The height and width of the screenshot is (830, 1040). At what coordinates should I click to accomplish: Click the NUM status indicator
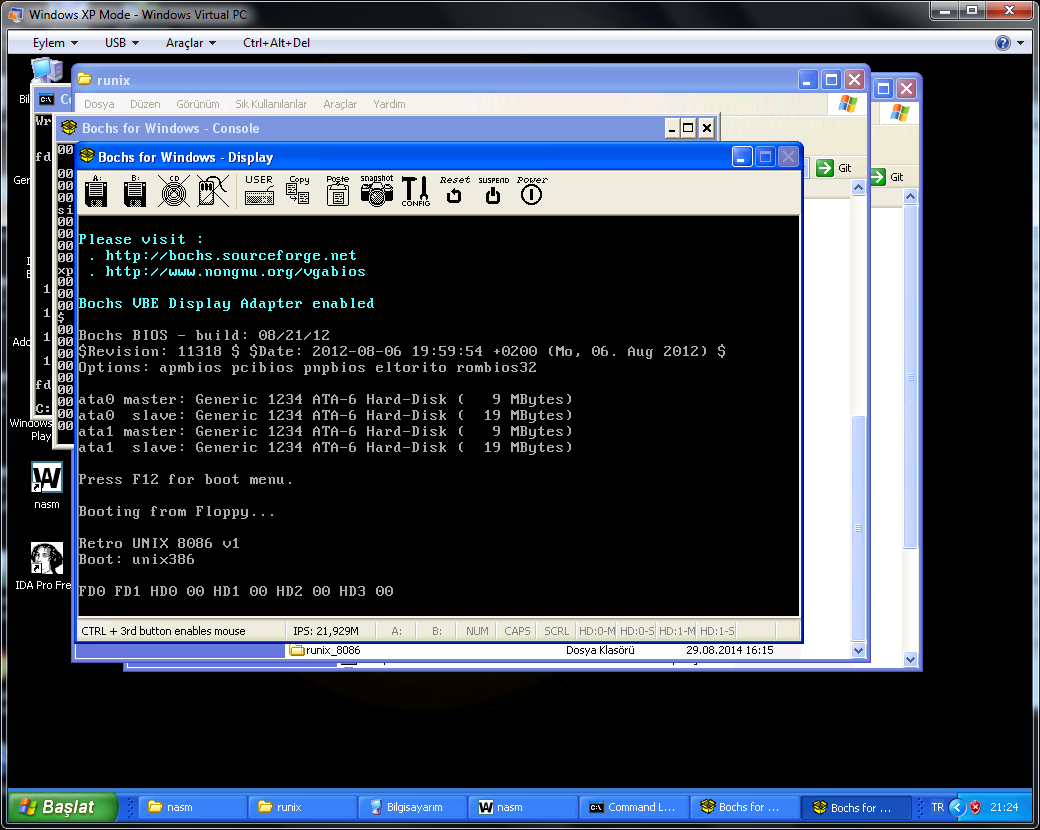477,631
